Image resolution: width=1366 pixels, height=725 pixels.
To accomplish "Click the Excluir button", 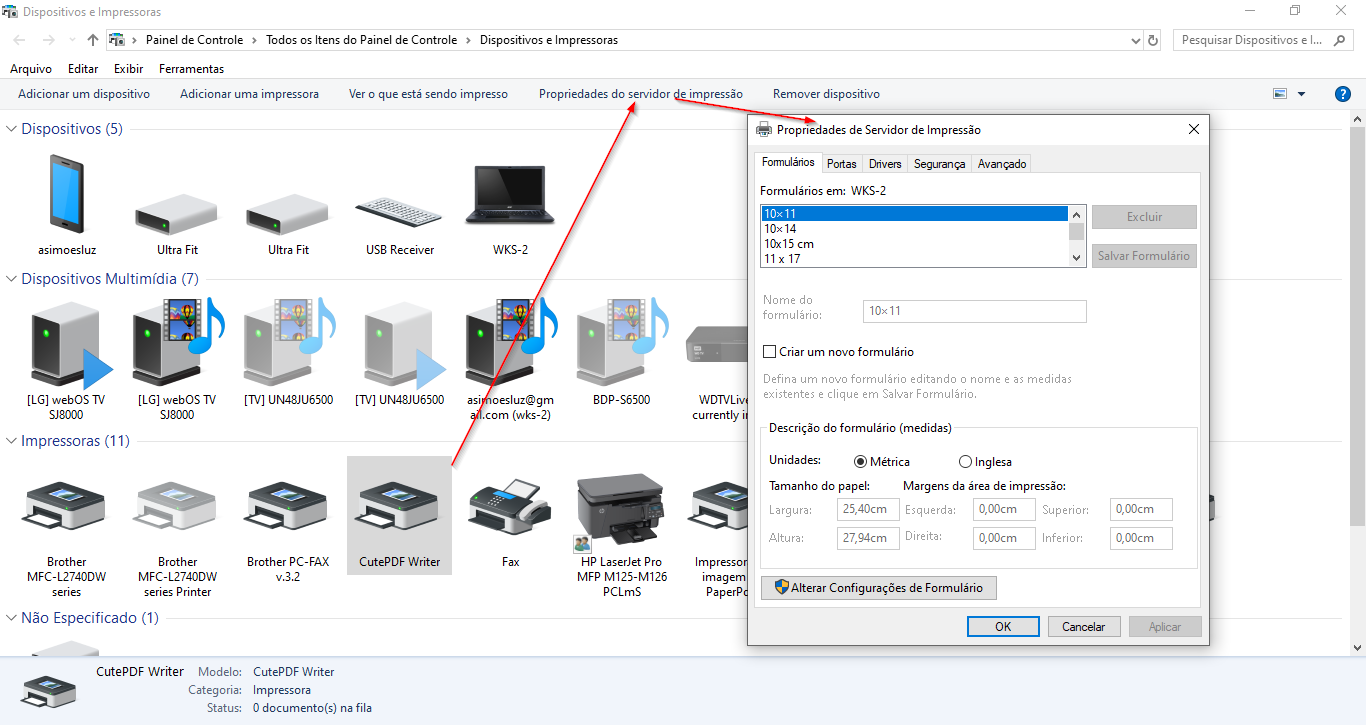I will point(1144,217).
